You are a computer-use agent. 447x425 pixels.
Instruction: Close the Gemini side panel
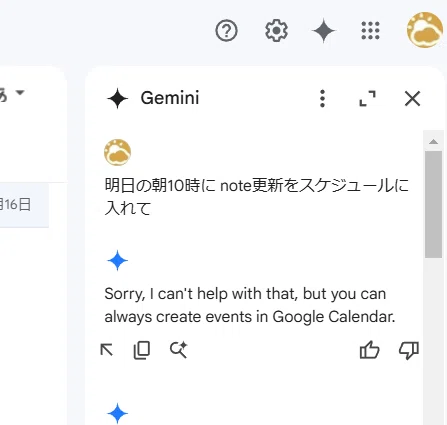[x=412, y=98]
